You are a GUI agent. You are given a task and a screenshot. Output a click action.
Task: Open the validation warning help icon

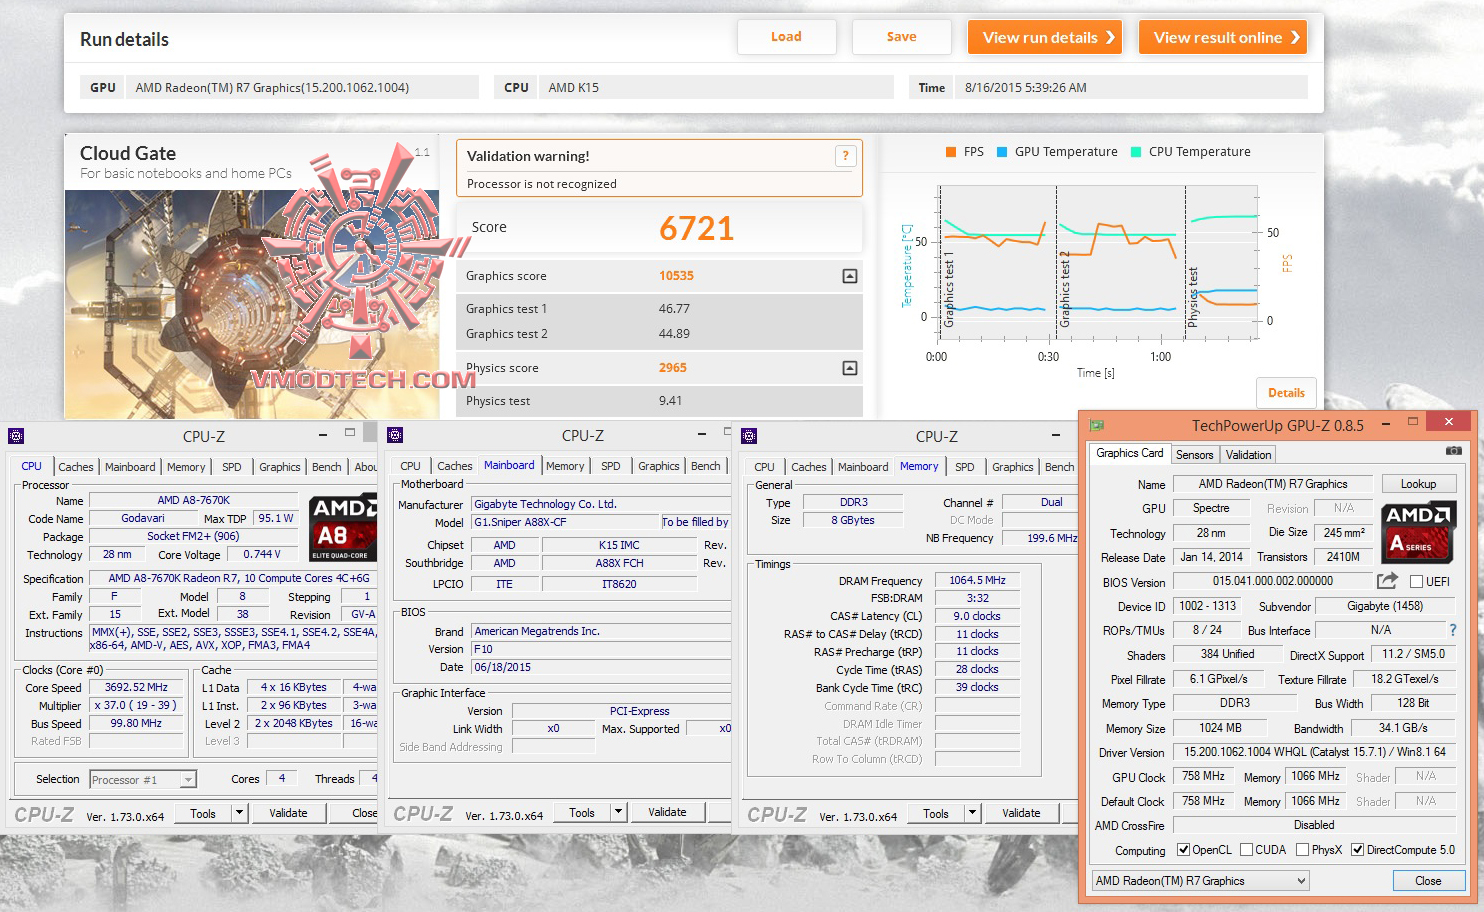tap(845, 156)
